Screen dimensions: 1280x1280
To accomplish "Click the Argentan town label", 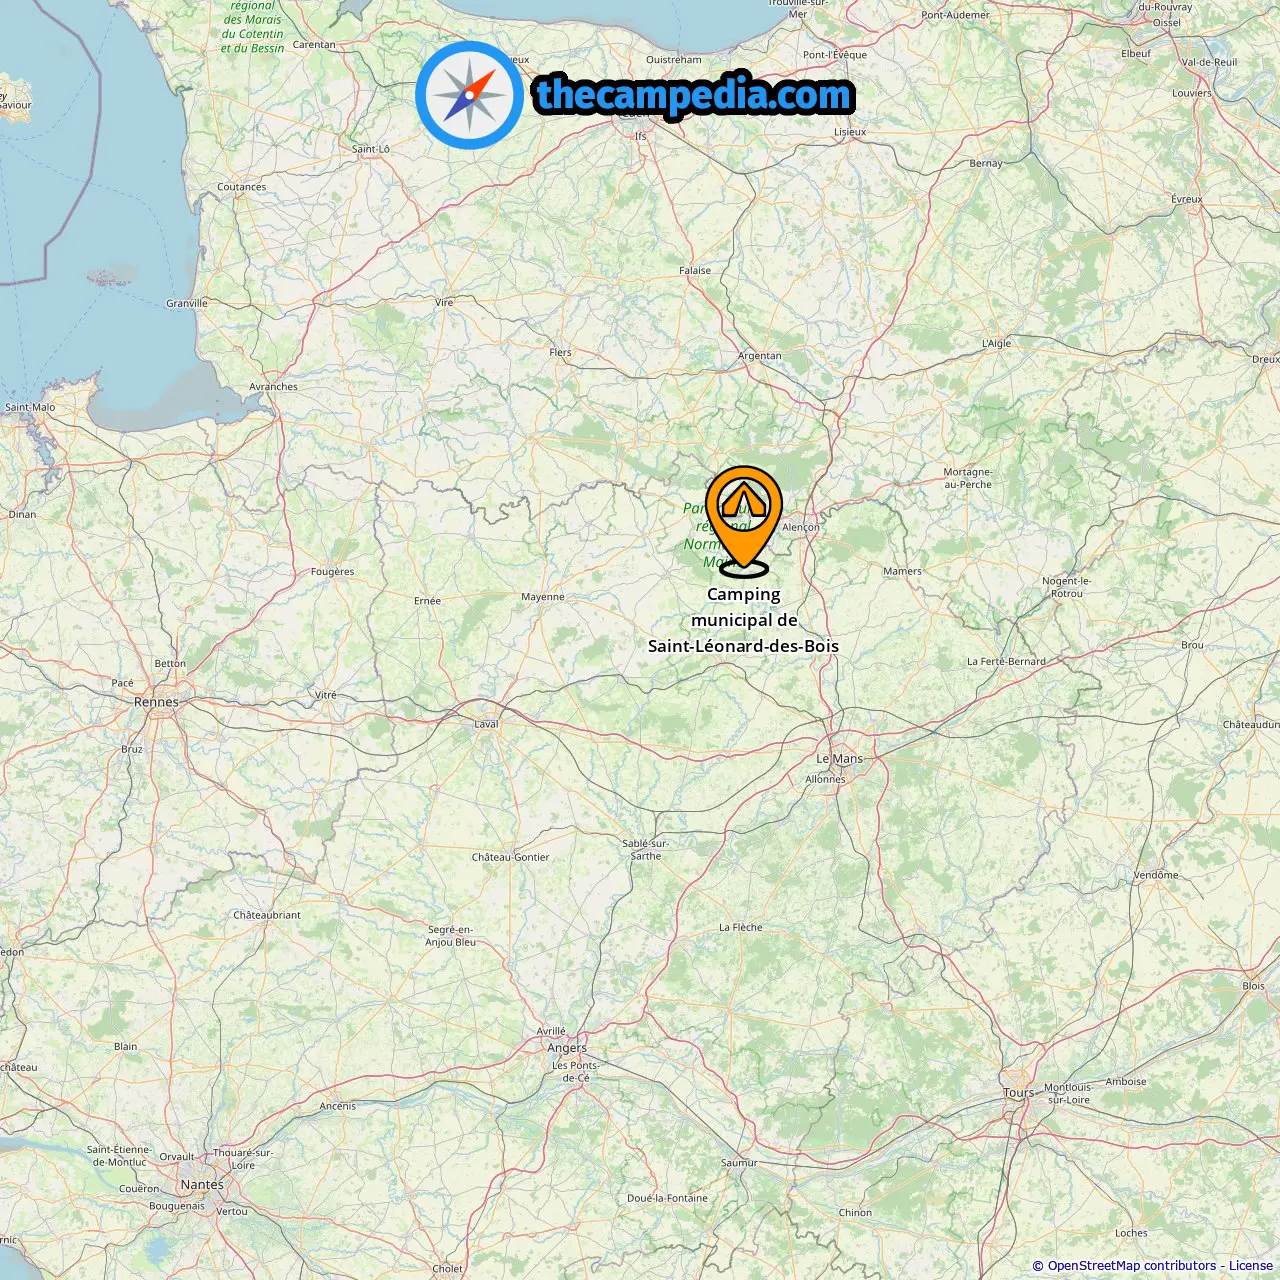I will [760, 356].
